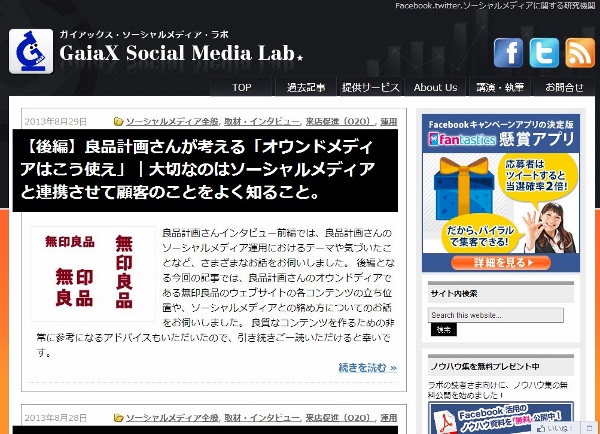Open the Facebook活用のノウハウ資料 PDF banner
Viewport: 600px width, 434px height.
tap(501, 418)
